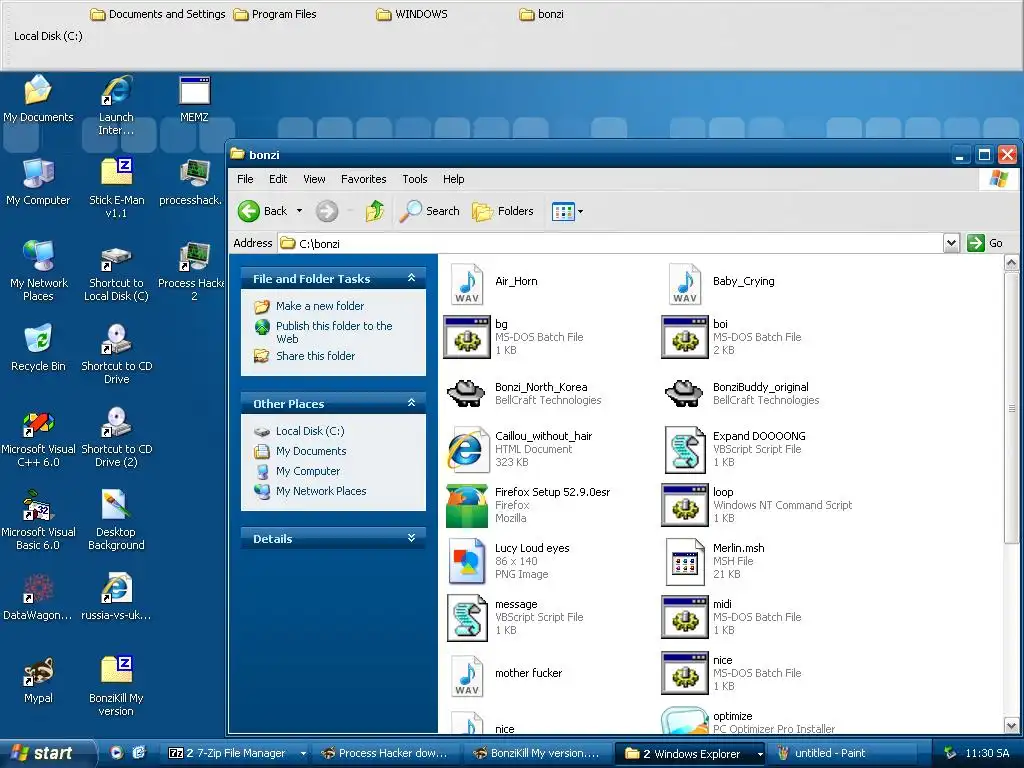Select the Caillou_without_hair HTML document icon

coord(467,449)
